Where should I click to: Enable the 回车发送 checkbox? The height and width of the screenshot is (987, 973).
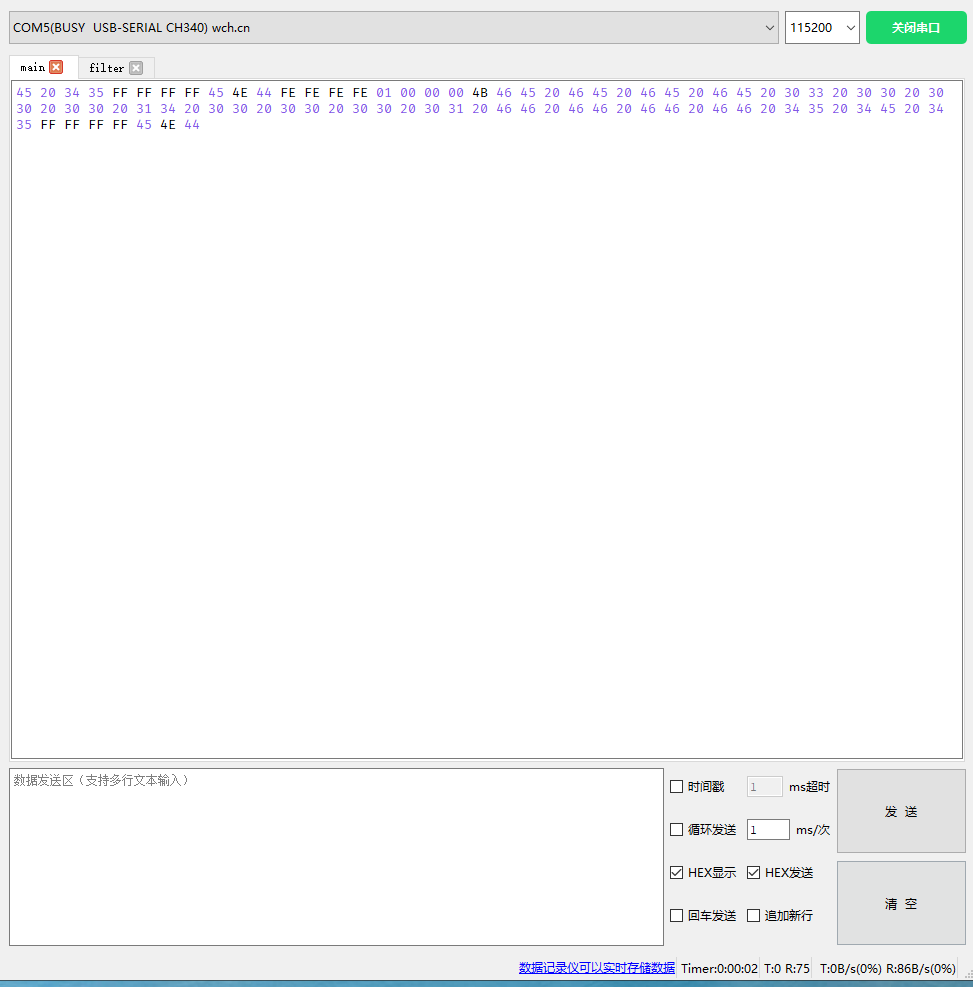[677, 915]
